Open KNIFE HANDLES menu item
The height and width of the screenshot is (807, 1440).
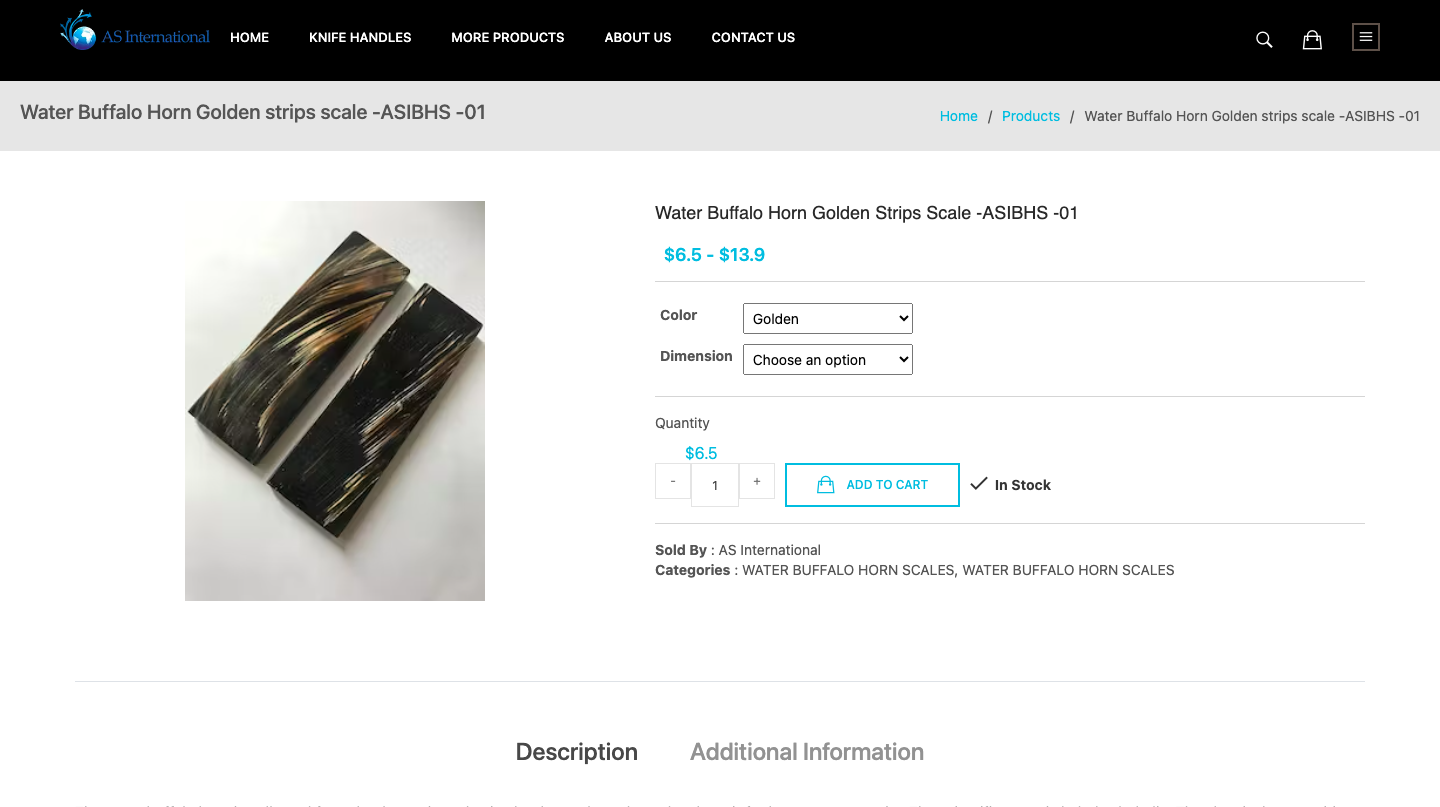click(x=360, y=37)
